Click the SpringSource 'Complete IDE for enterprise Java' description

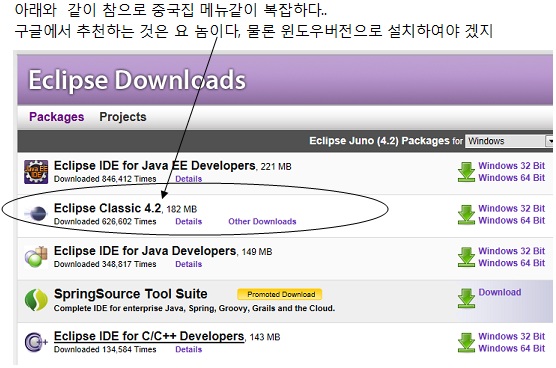194,308
